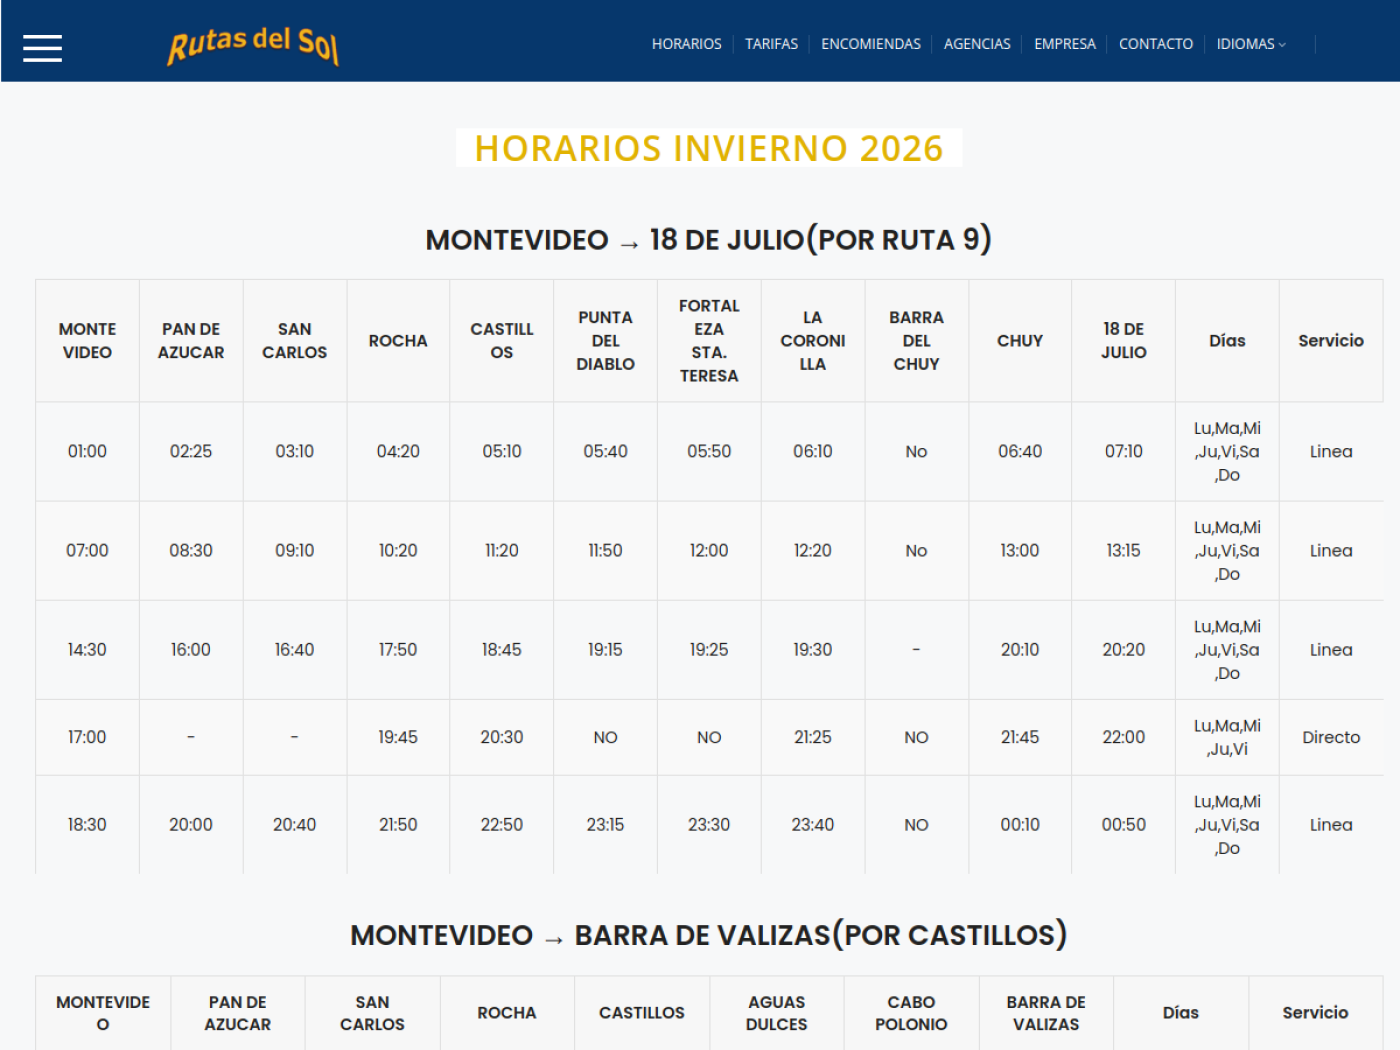The height and width of the screenshot is (1050, 1400).
Task: Click the MONTEVIDEO header in second table
Action: [103, 1013]
